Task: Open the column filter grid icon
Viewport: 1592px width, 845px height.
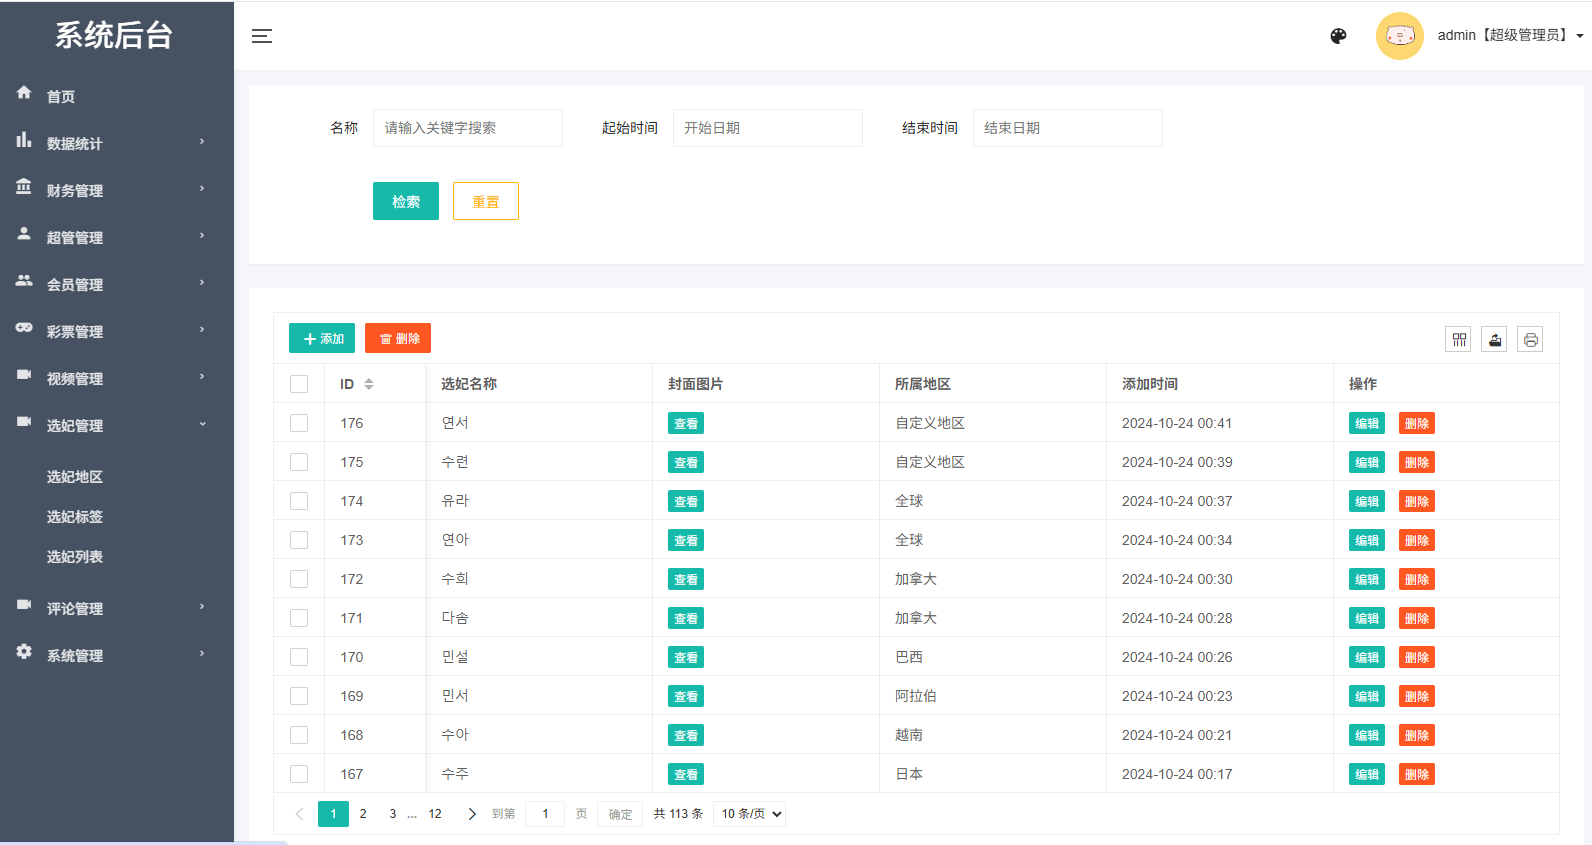Action: pos(1459,340)
